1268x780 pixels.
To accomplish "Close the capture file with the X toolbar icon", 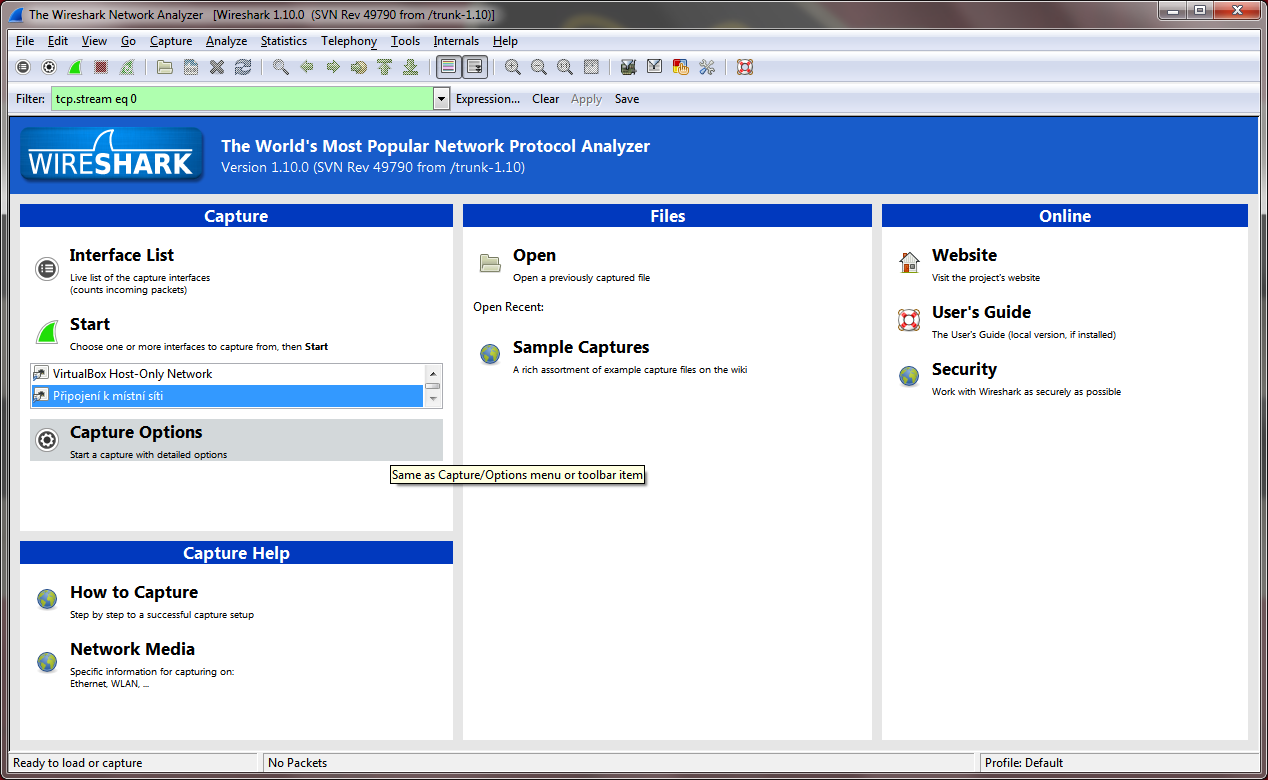I will pos(217,67).
